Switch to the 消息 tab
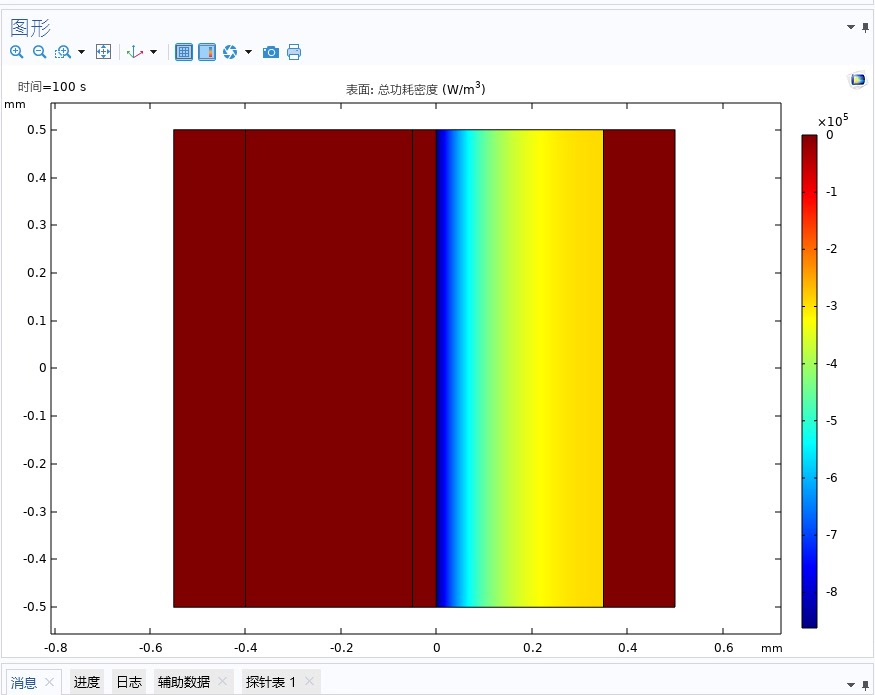Image resolution: width=875 pixels, height=695 pixels. [x=23, y=682]
